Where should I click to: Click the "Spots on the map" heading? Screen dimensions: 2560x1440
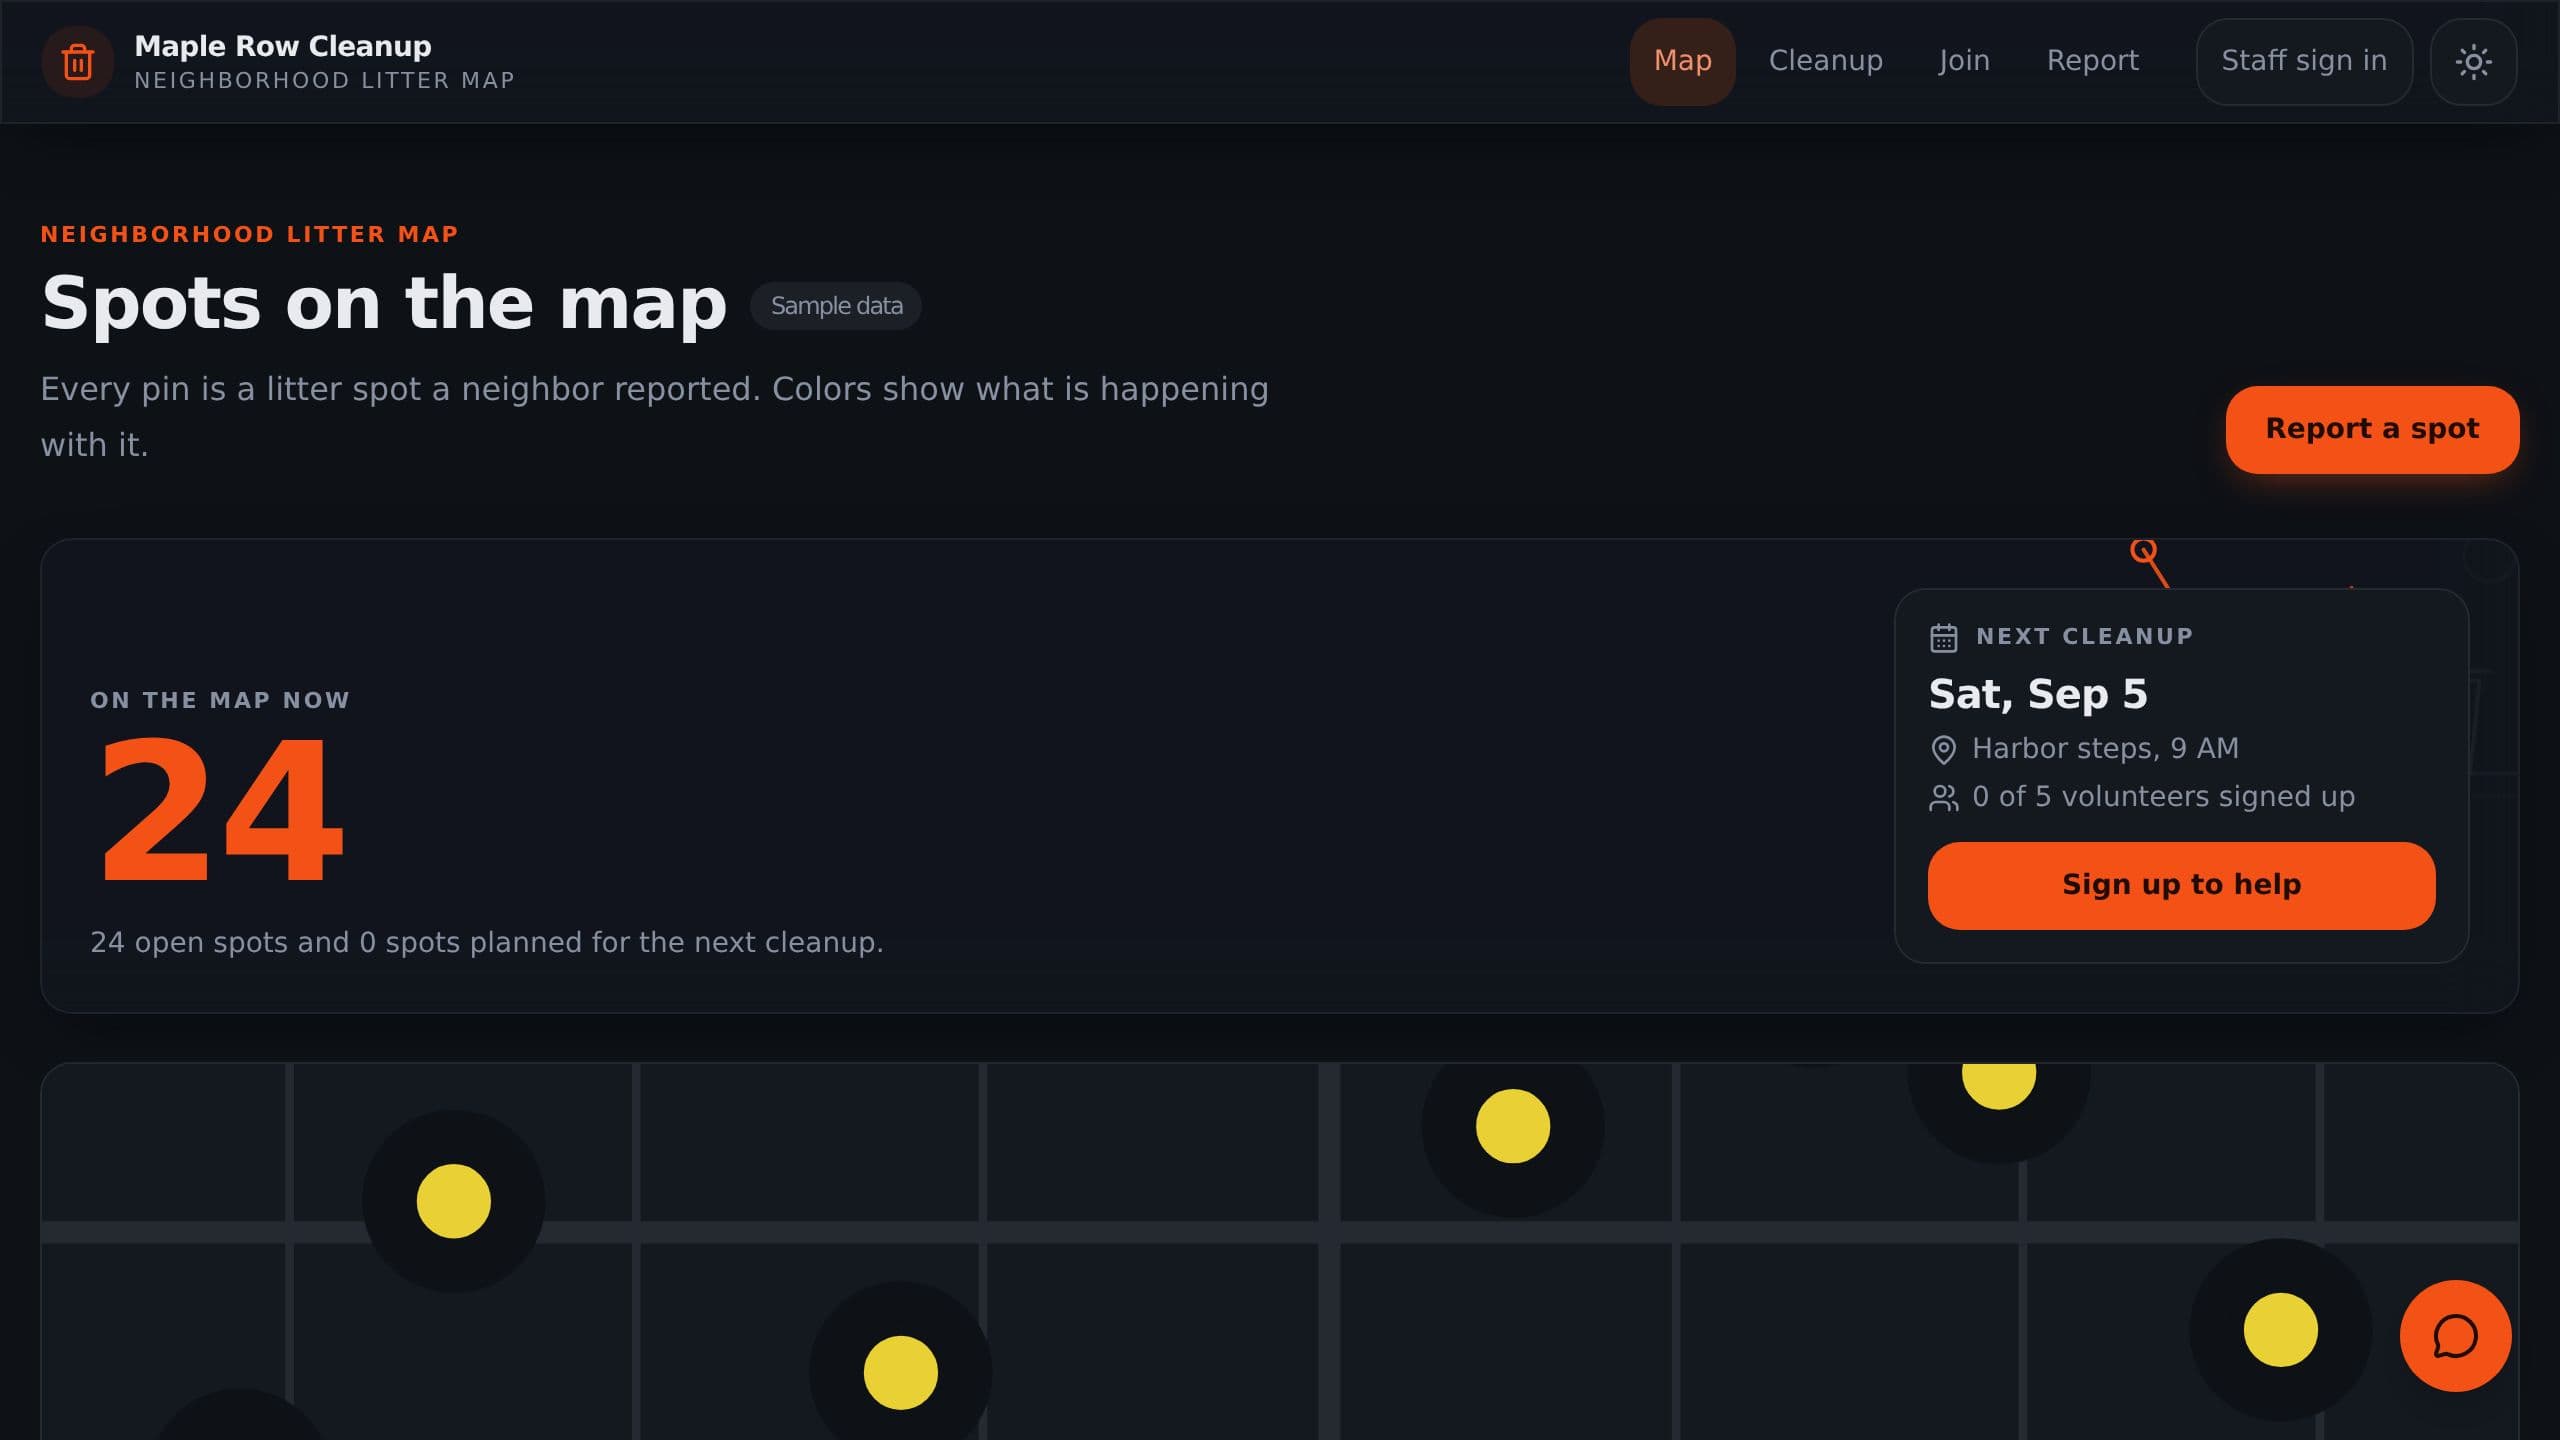(x=384, y=303)
